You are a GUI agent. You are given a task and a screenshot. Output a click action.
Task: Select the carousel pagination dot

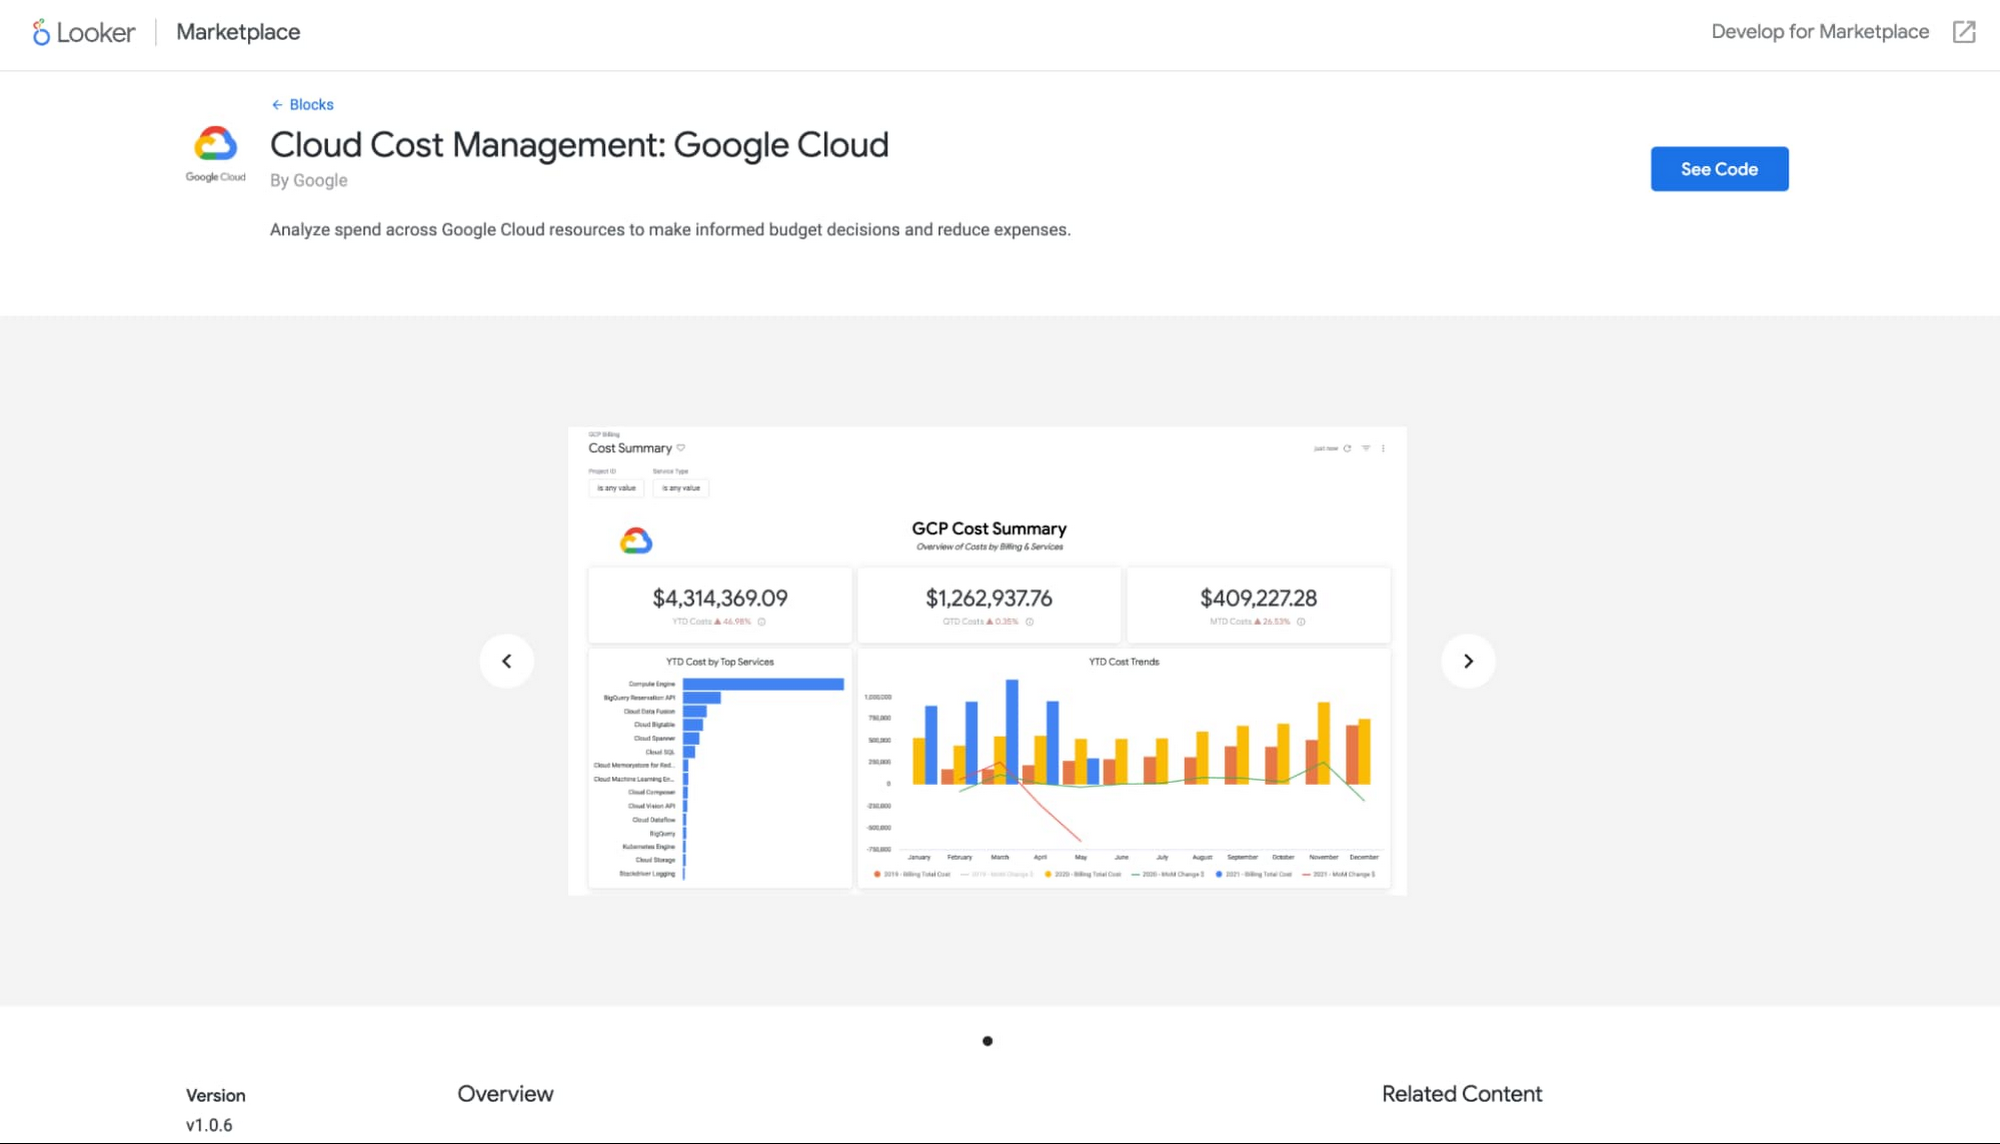(987, 1041)
